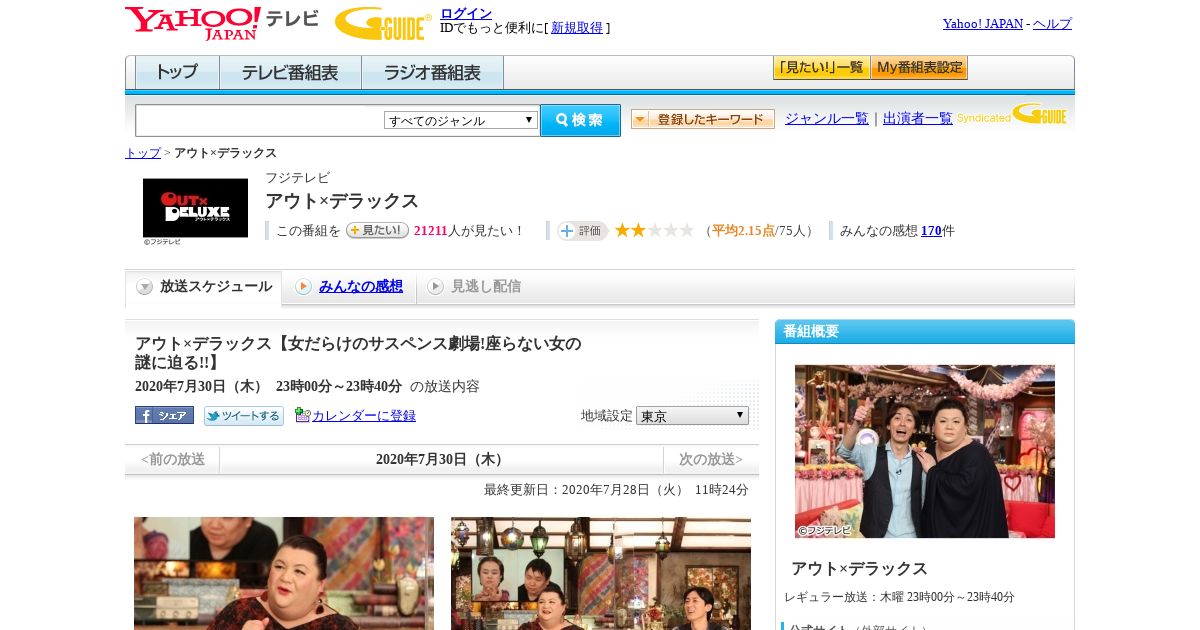Open the 「見たい!」一覧 button

pos(821,68)
